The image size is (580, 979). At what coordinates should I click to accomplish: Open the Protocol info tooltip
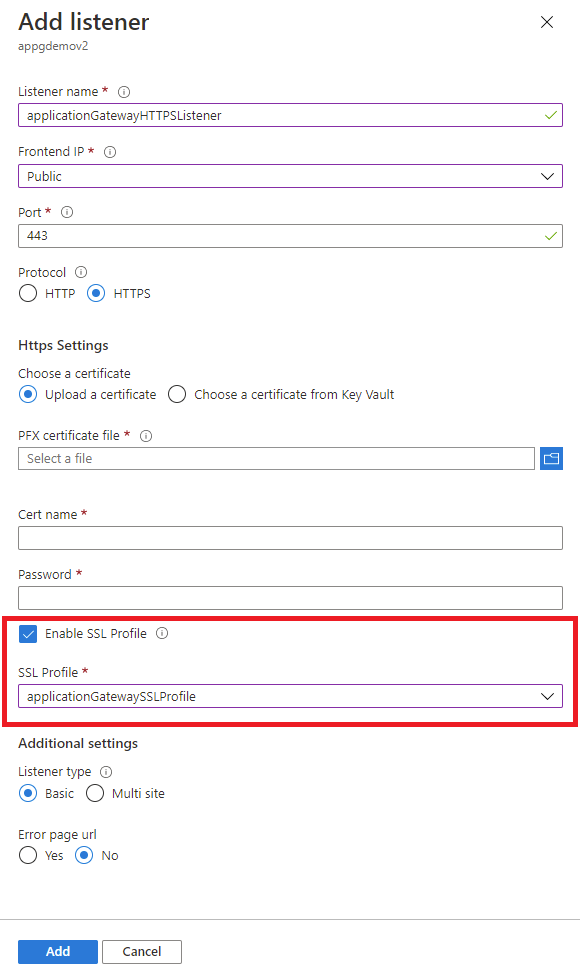(x=79, y=272)
